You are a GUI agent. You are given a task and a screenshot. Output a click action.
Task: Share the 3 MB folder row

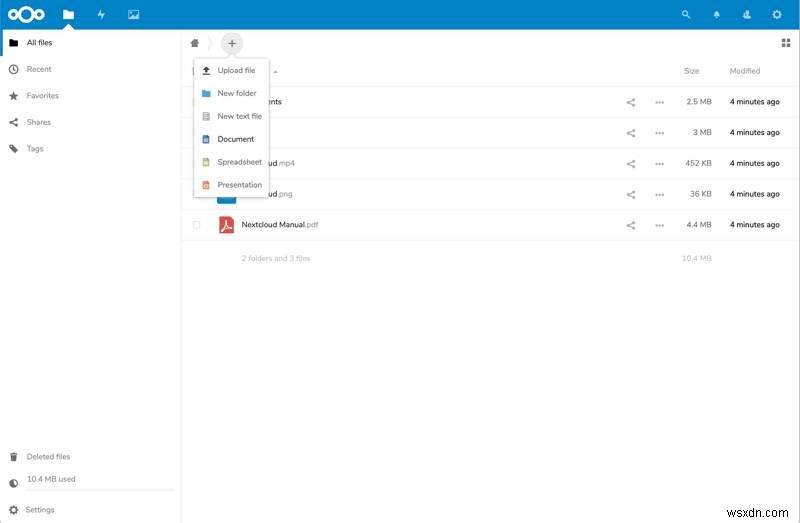pyautogui.click(x=631, y=133)
